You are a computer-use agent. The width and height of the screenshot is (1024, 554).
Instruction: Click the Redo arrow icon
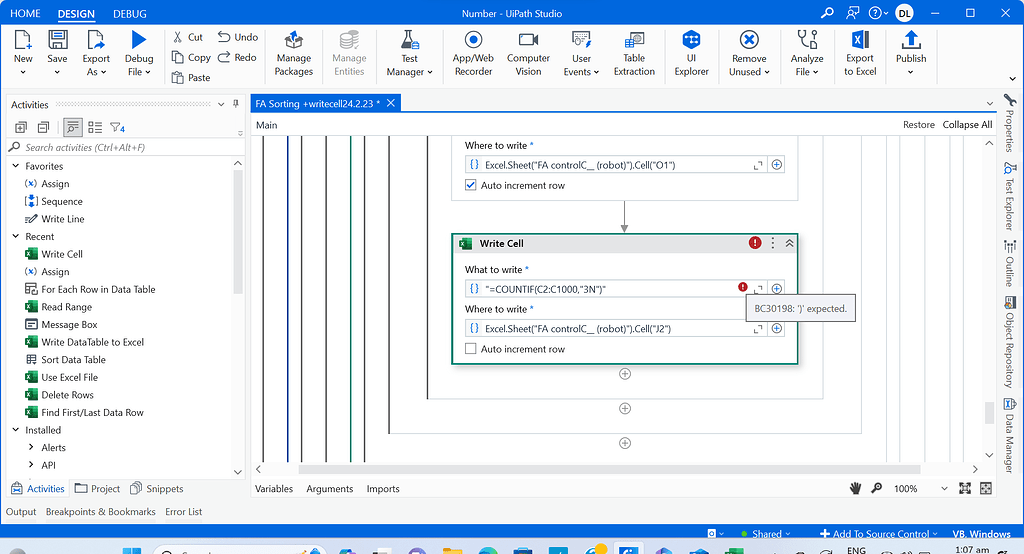coord(224,57)
